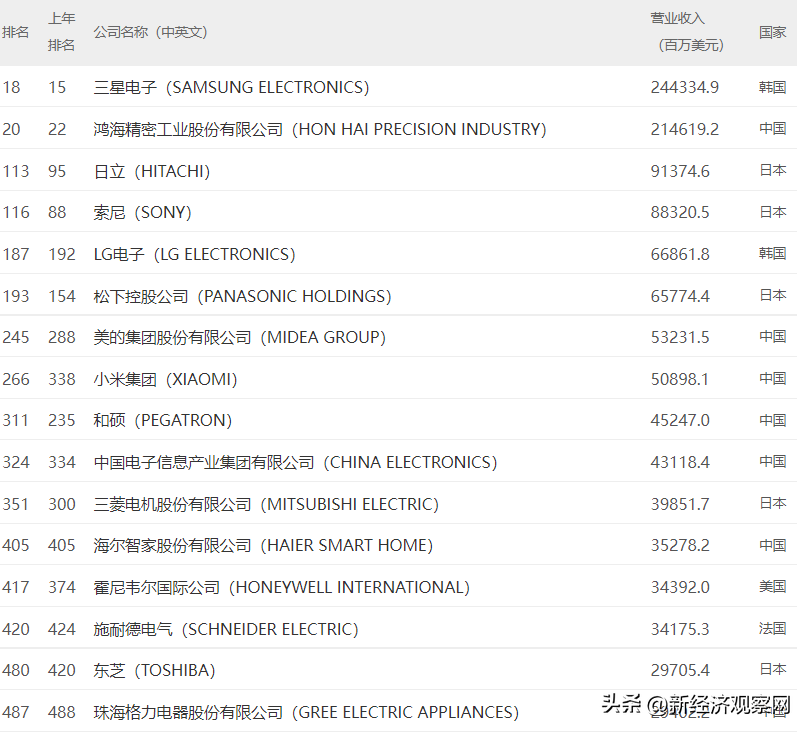The height and width of the screenshot is (733, 810).
Task: Click LG Electronics revenue value 66861.8
Action: [680, 254]
